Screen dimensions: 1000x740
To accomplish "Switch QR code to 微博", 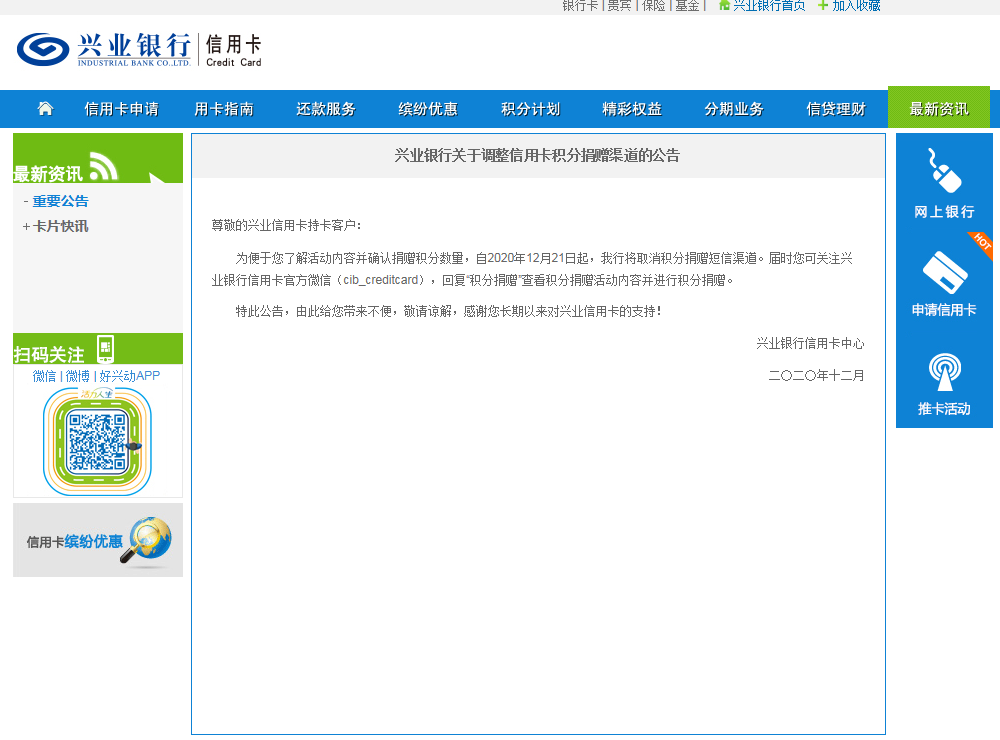I will [78, 376].
